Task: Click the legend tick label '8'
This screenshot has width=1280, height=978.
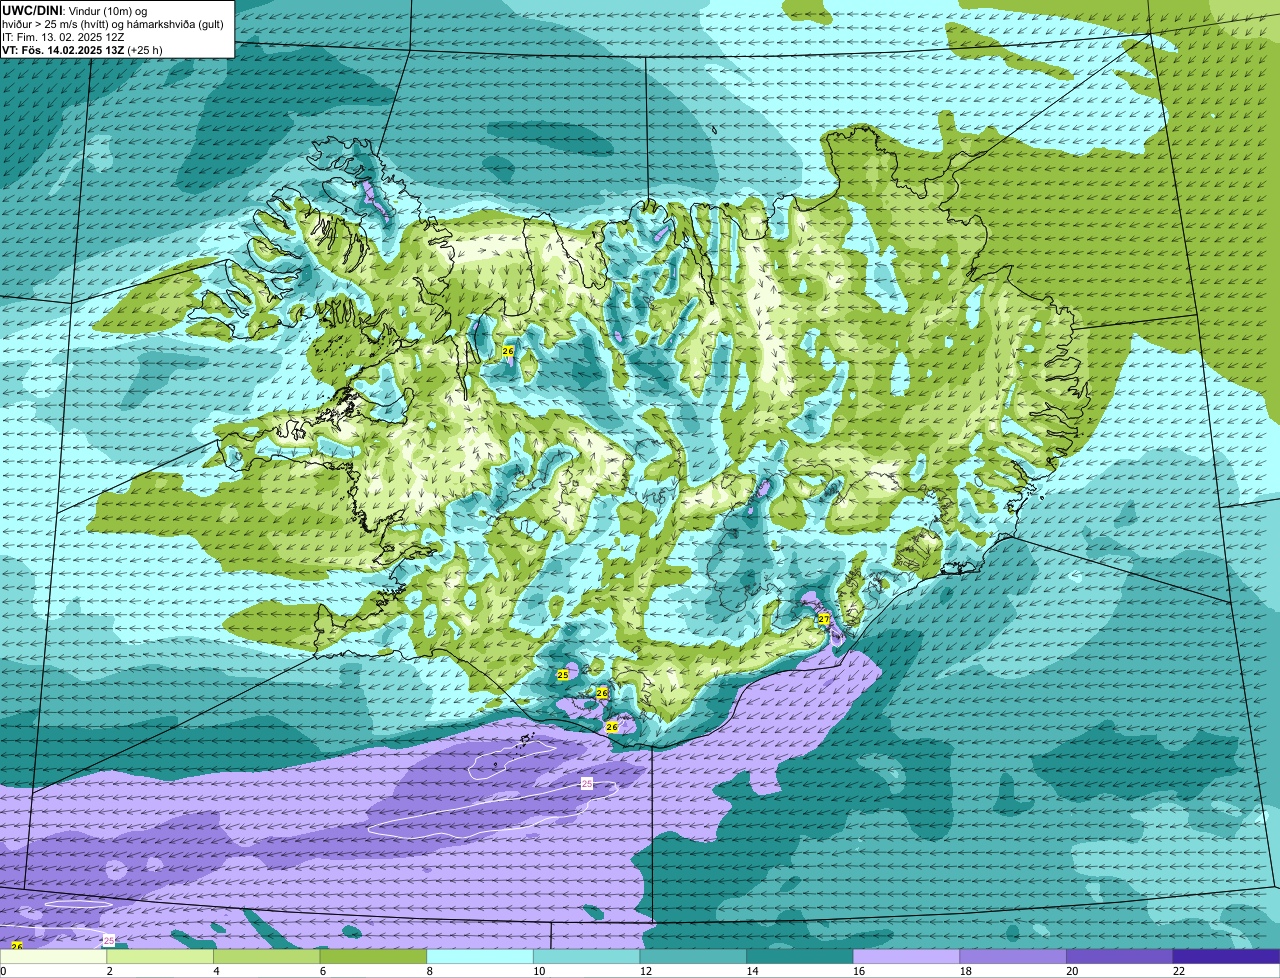Action: (x=429, y=971)
